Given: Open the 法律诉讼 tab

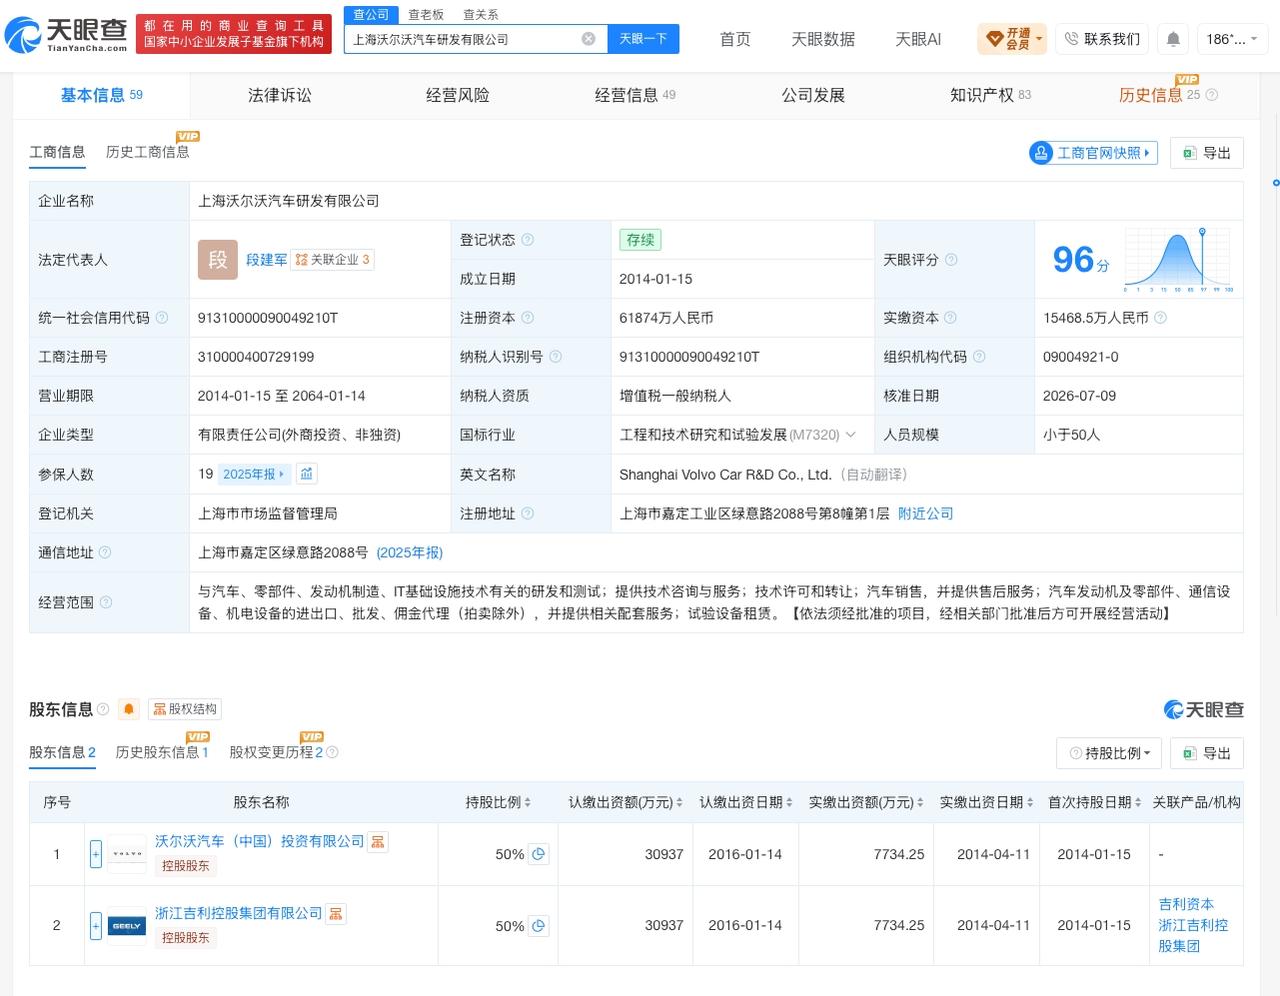Looking at the screenshot, I should tap(279, 95).
